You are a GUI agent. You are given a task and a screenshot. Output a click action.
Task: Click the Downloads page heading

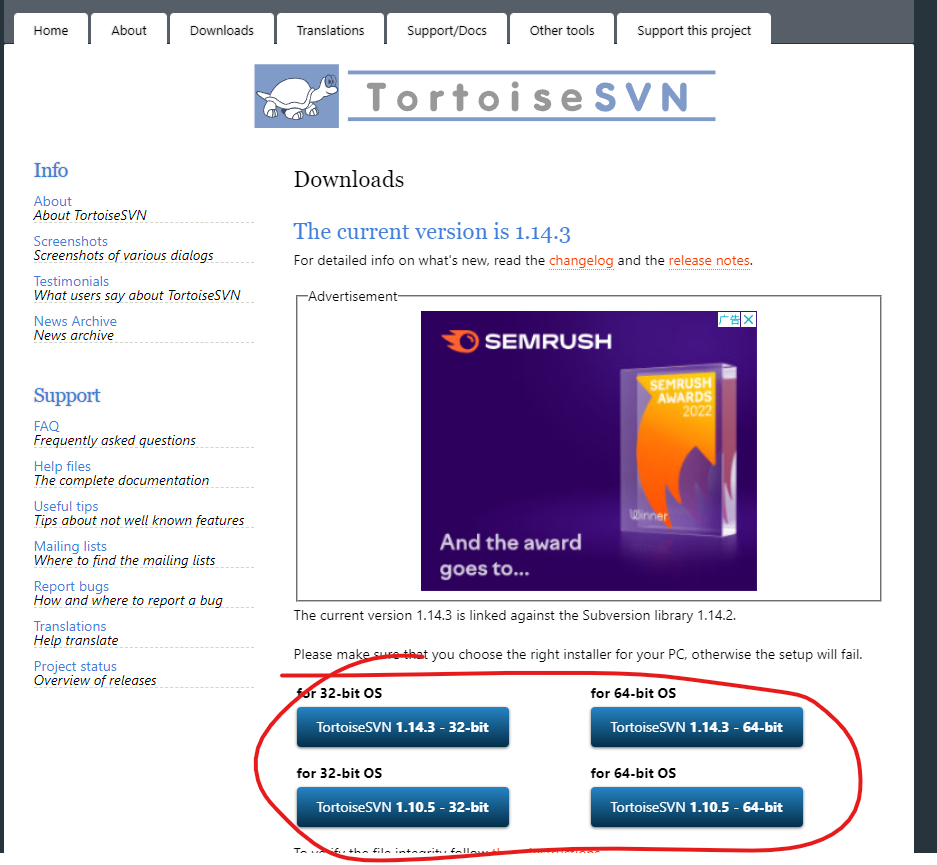pyautogui.click(x=349, y=179)
